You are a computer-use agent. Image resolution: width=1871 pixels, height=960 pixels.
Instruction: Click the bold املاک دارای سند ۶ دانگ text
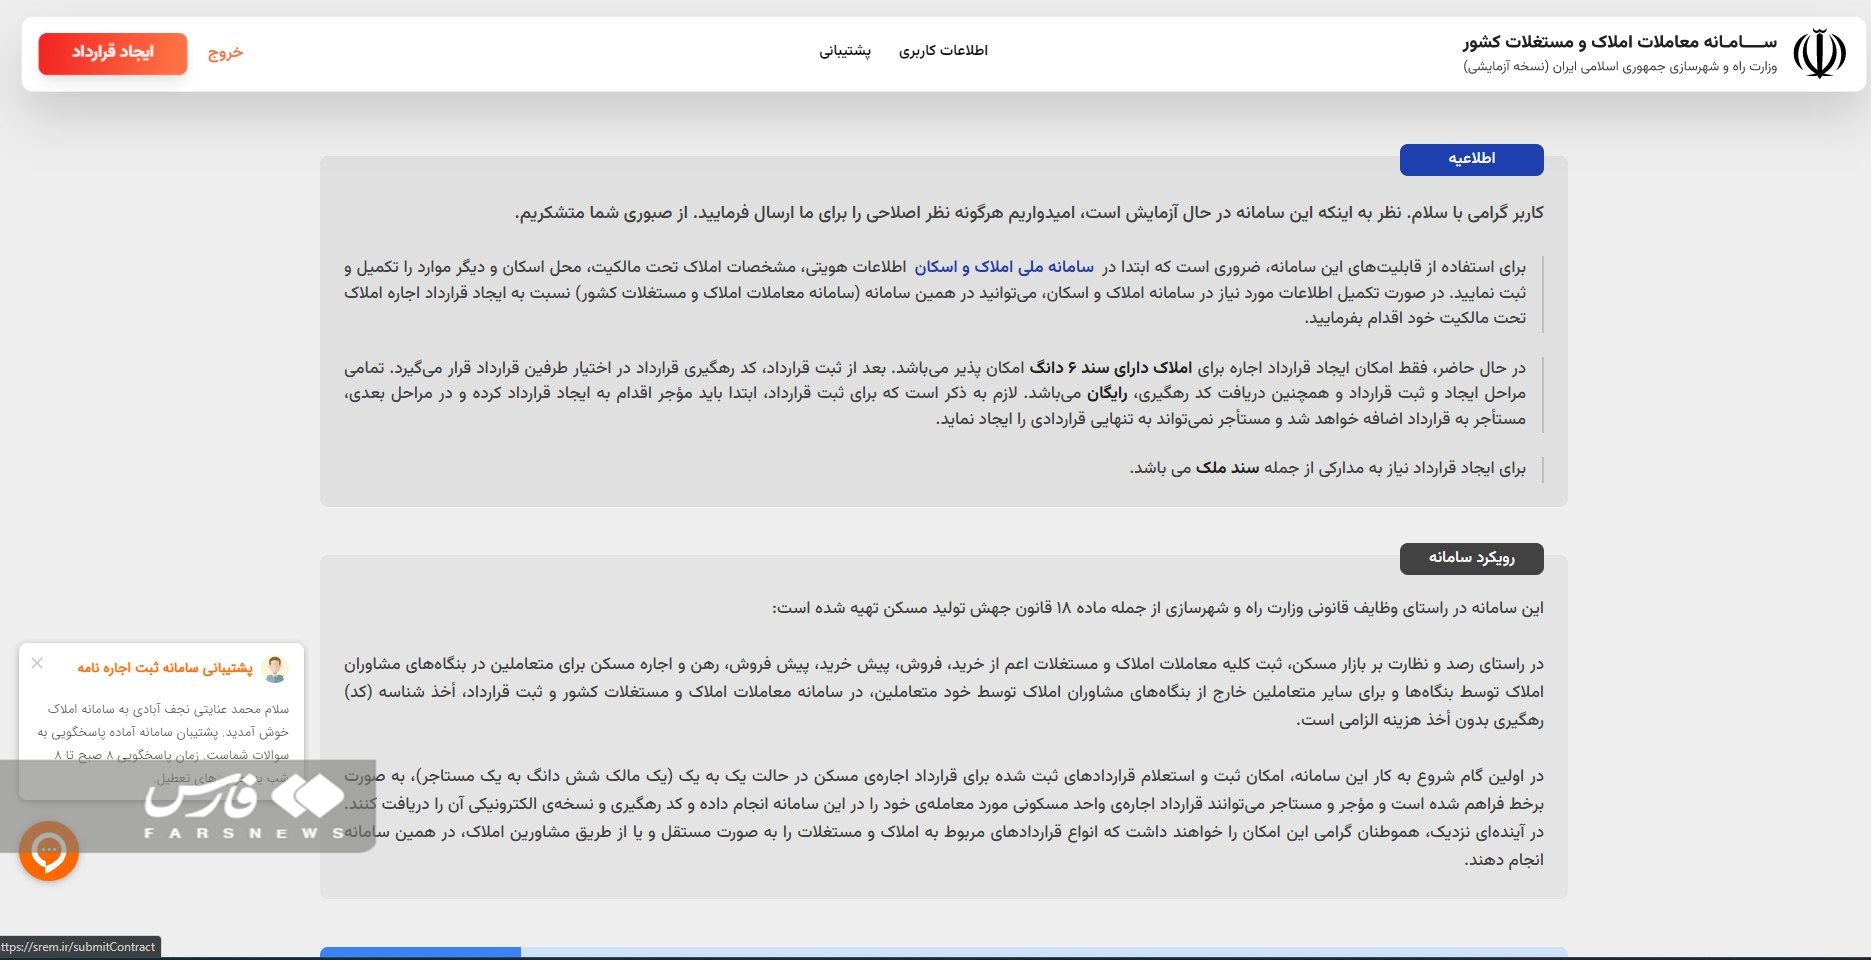(1110, 368)
